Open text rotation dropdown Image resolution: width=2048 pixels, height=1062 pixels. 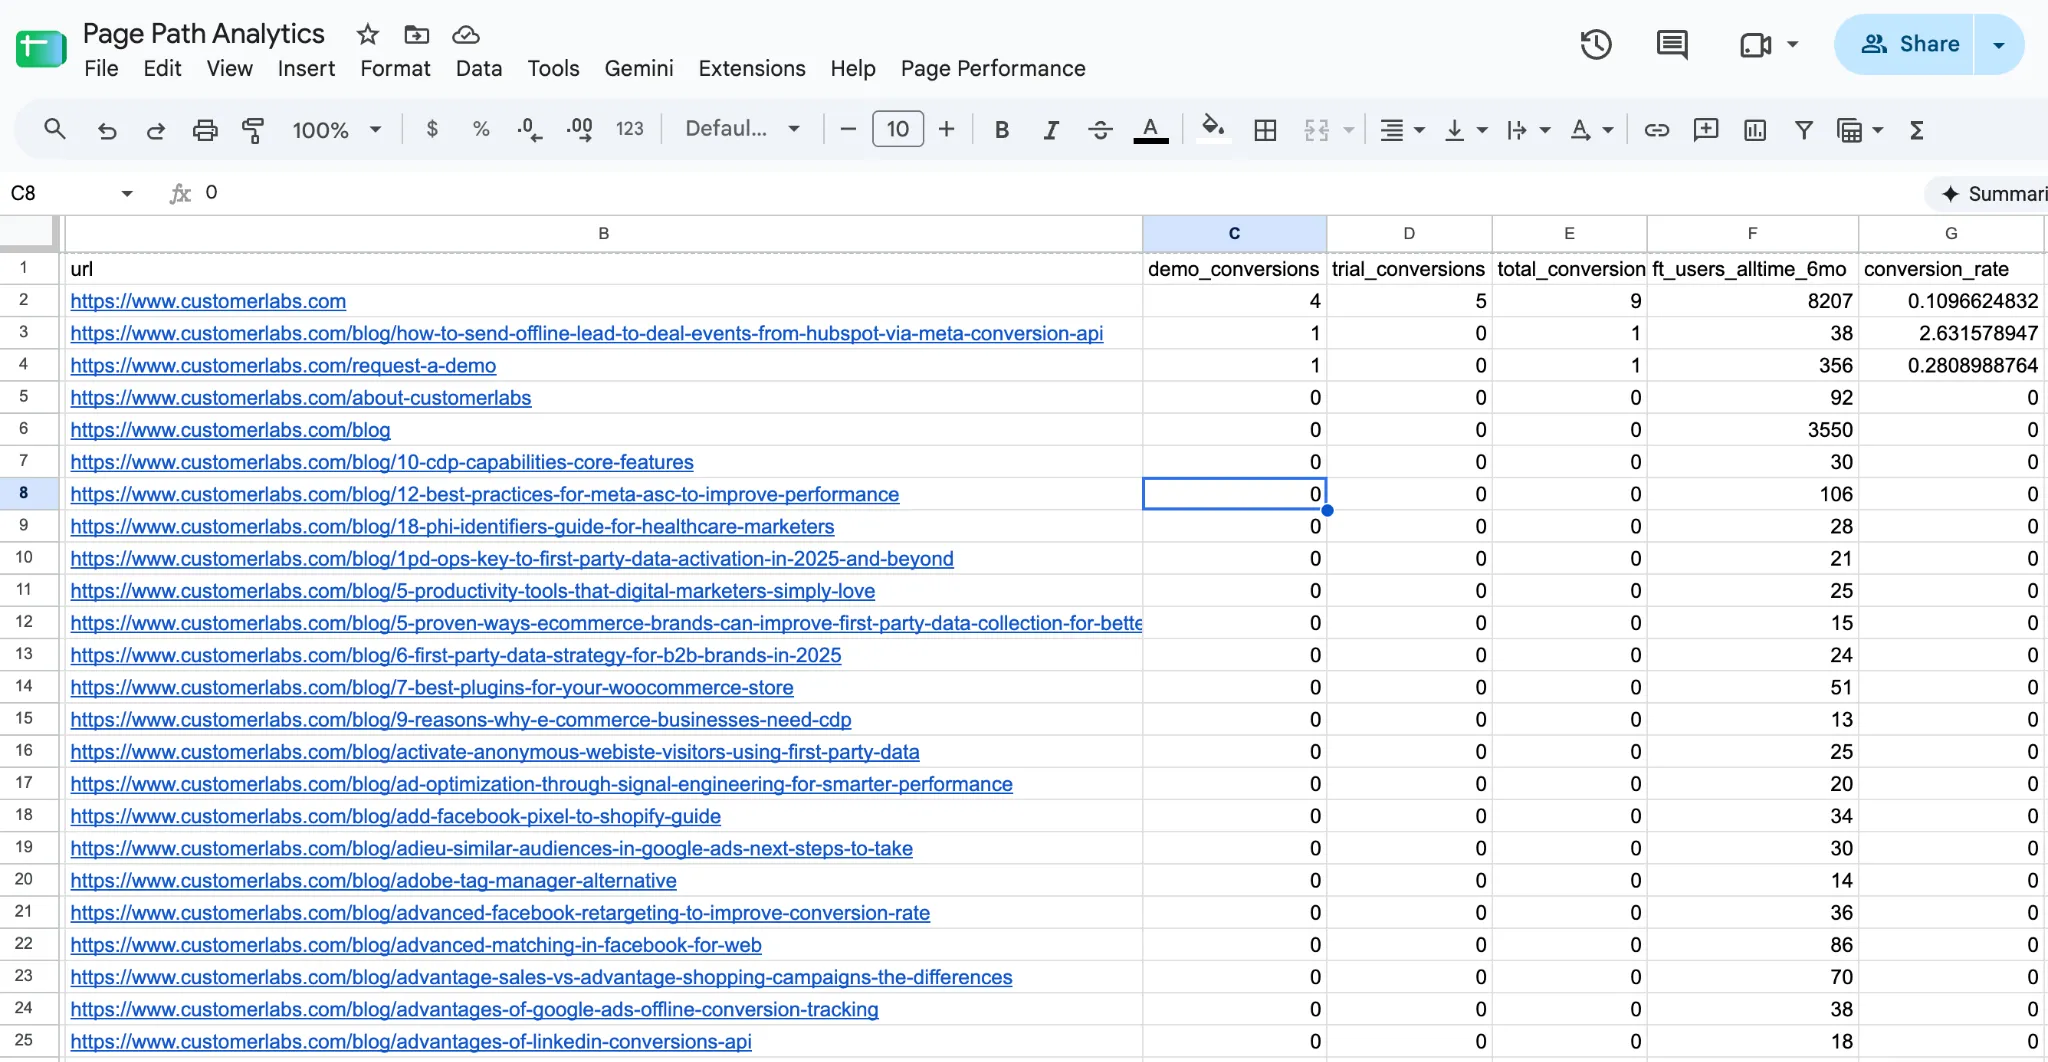[1592, 130]
